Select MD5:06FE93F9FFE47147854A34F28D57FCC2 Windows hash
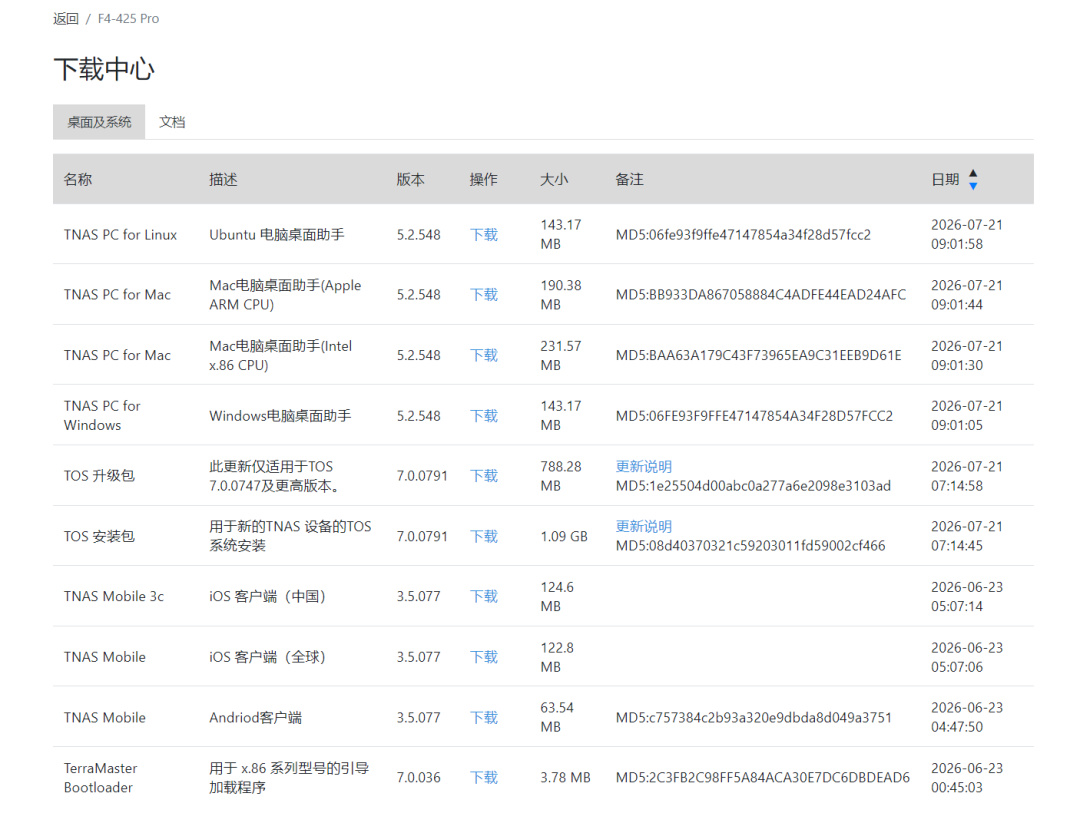Image resolution: width=1080 pixels, height=813 pixels. [x=754, y=416]
